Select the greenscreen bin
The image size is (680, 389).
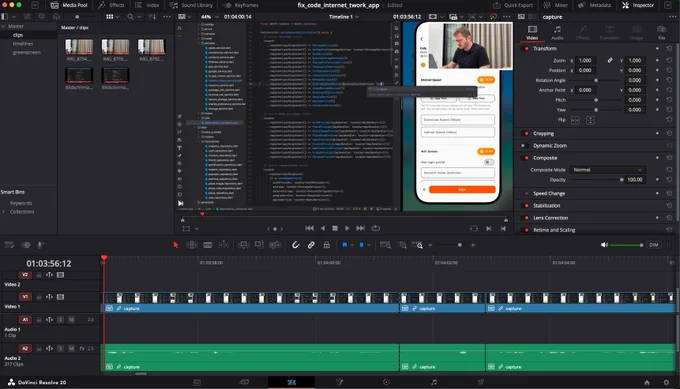[26, 52]
